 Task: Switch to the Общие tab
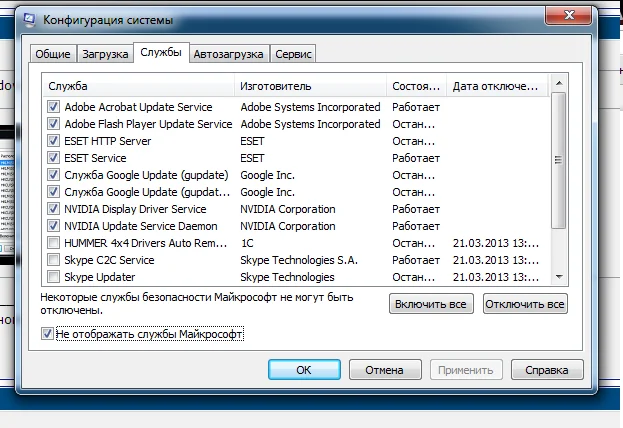coord(51,54)
